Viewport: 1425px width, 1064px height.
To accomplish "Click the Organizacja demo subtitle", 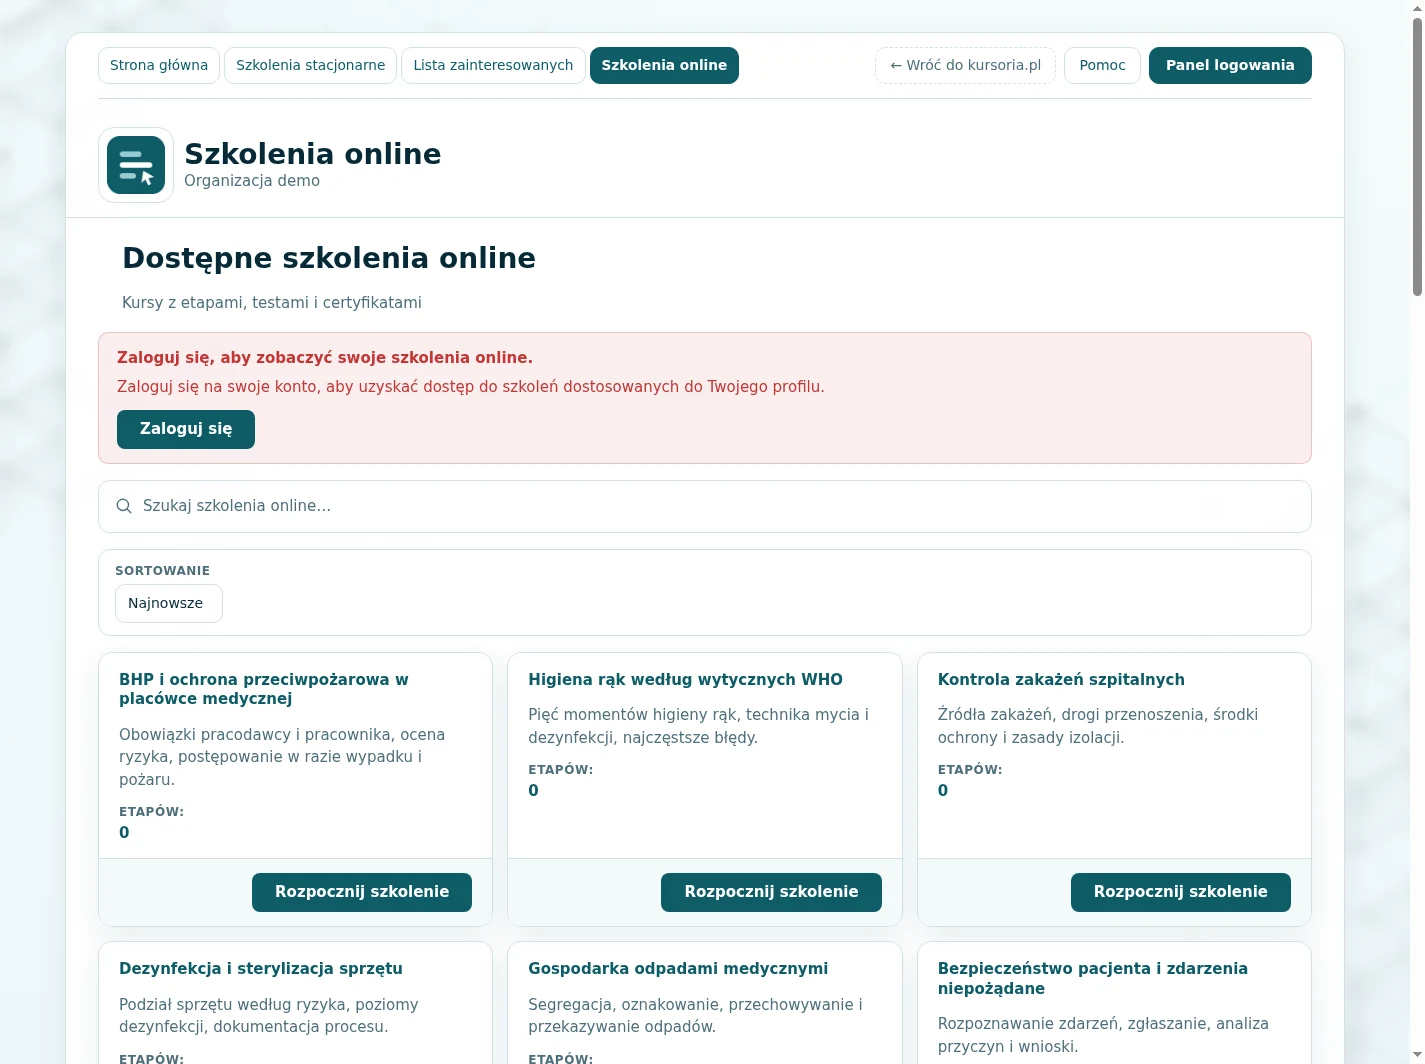I will [252, 181].
